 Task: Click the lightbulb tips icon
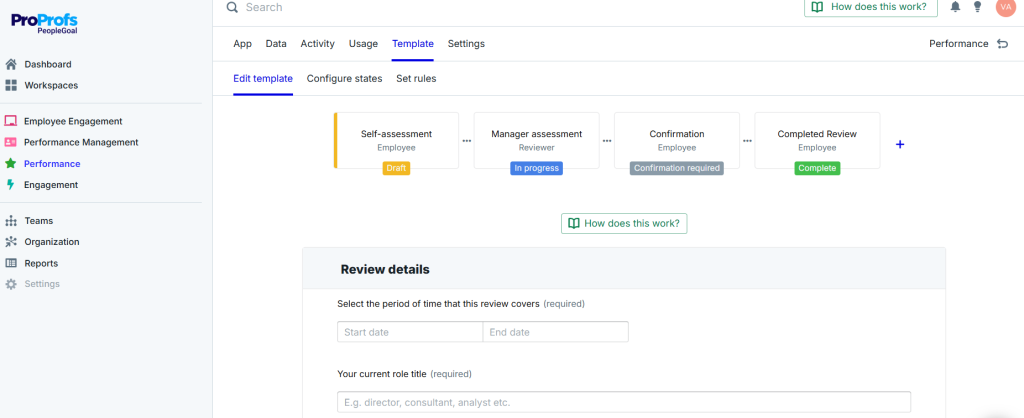tap(978, 7)
